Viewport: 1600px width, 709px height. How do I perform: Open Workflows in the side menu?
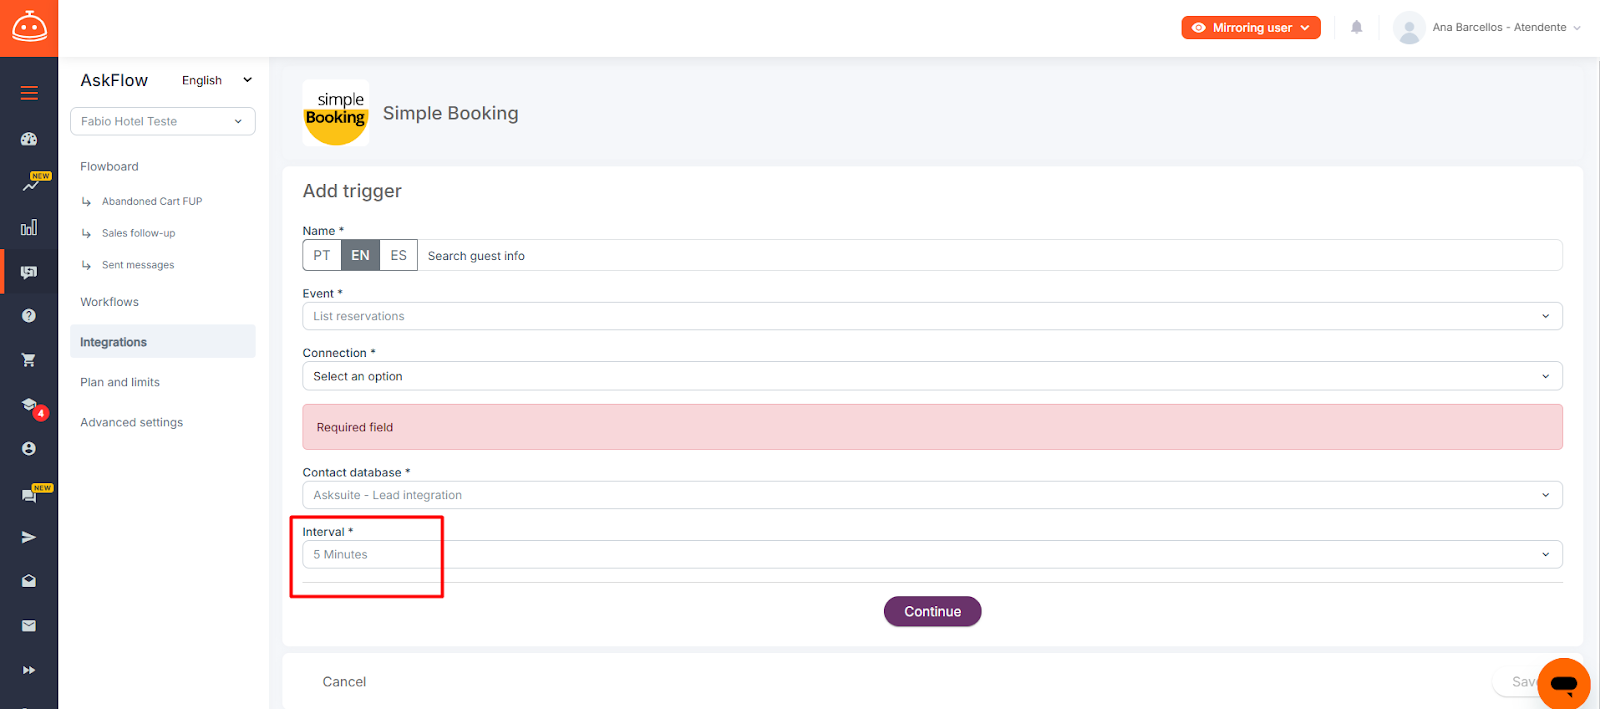point(110,302)
